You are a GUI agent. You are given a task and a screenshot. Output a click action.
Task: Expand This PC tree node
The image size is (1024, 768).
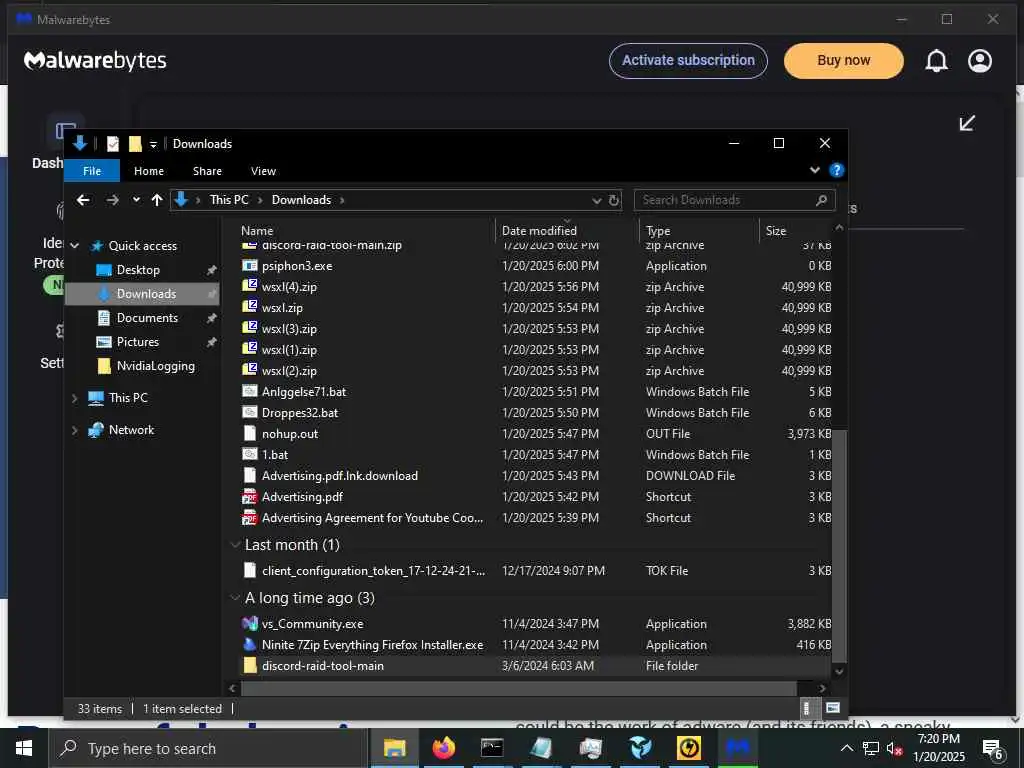(75, 398)
